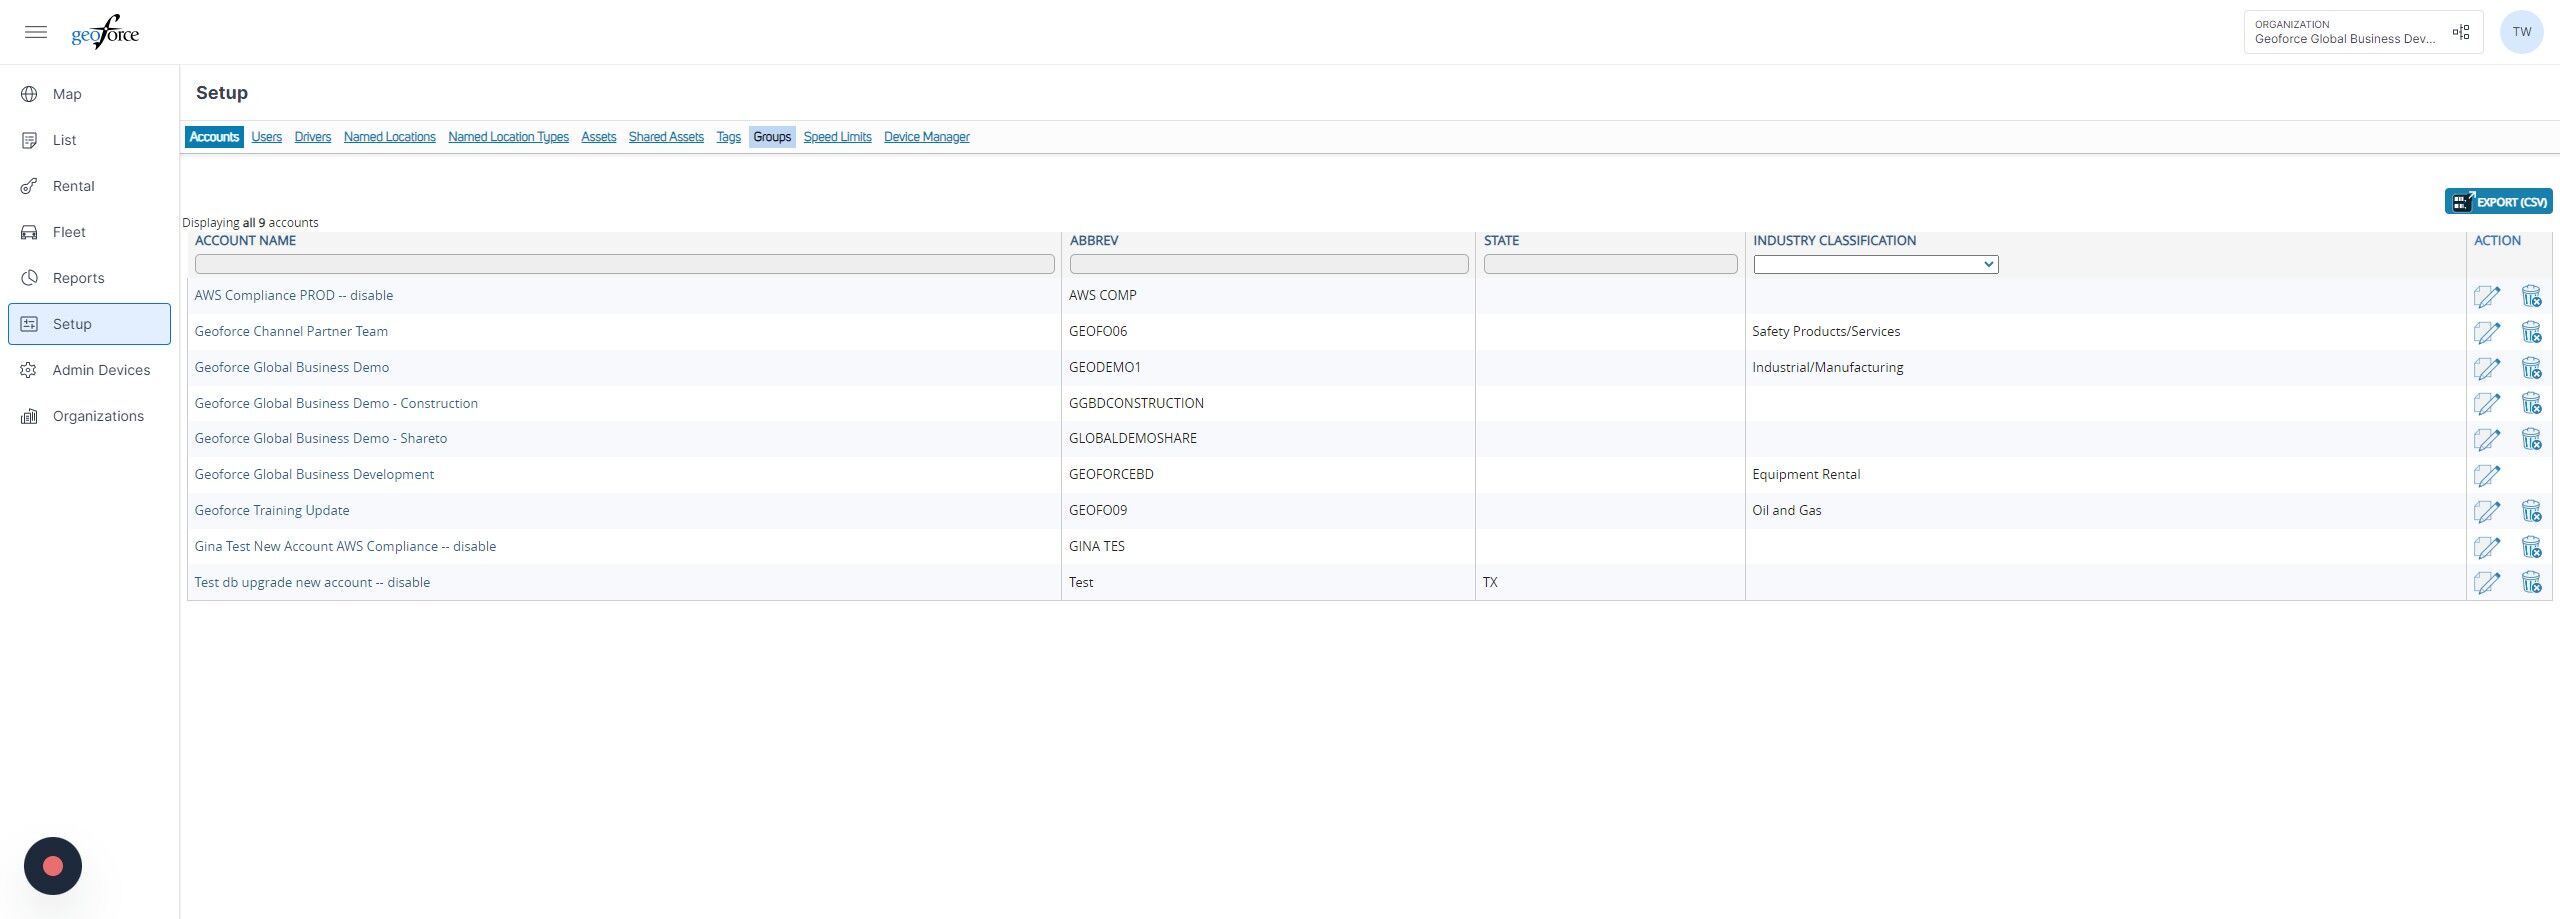2560x919 pixels.
Task: Open the TW user avatar menu
Action: click(x=2522, y=32)
